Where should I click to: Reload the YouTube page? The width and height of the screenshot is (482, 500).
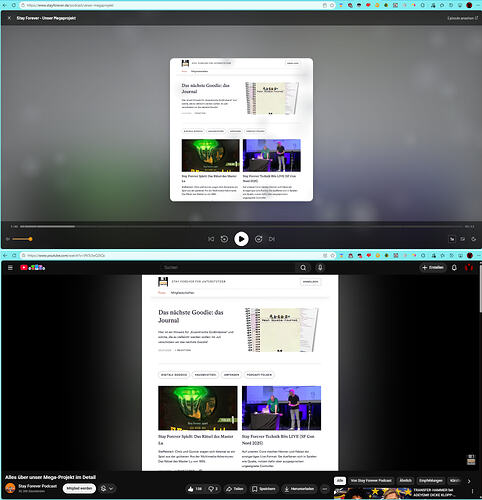coord(14,255)
